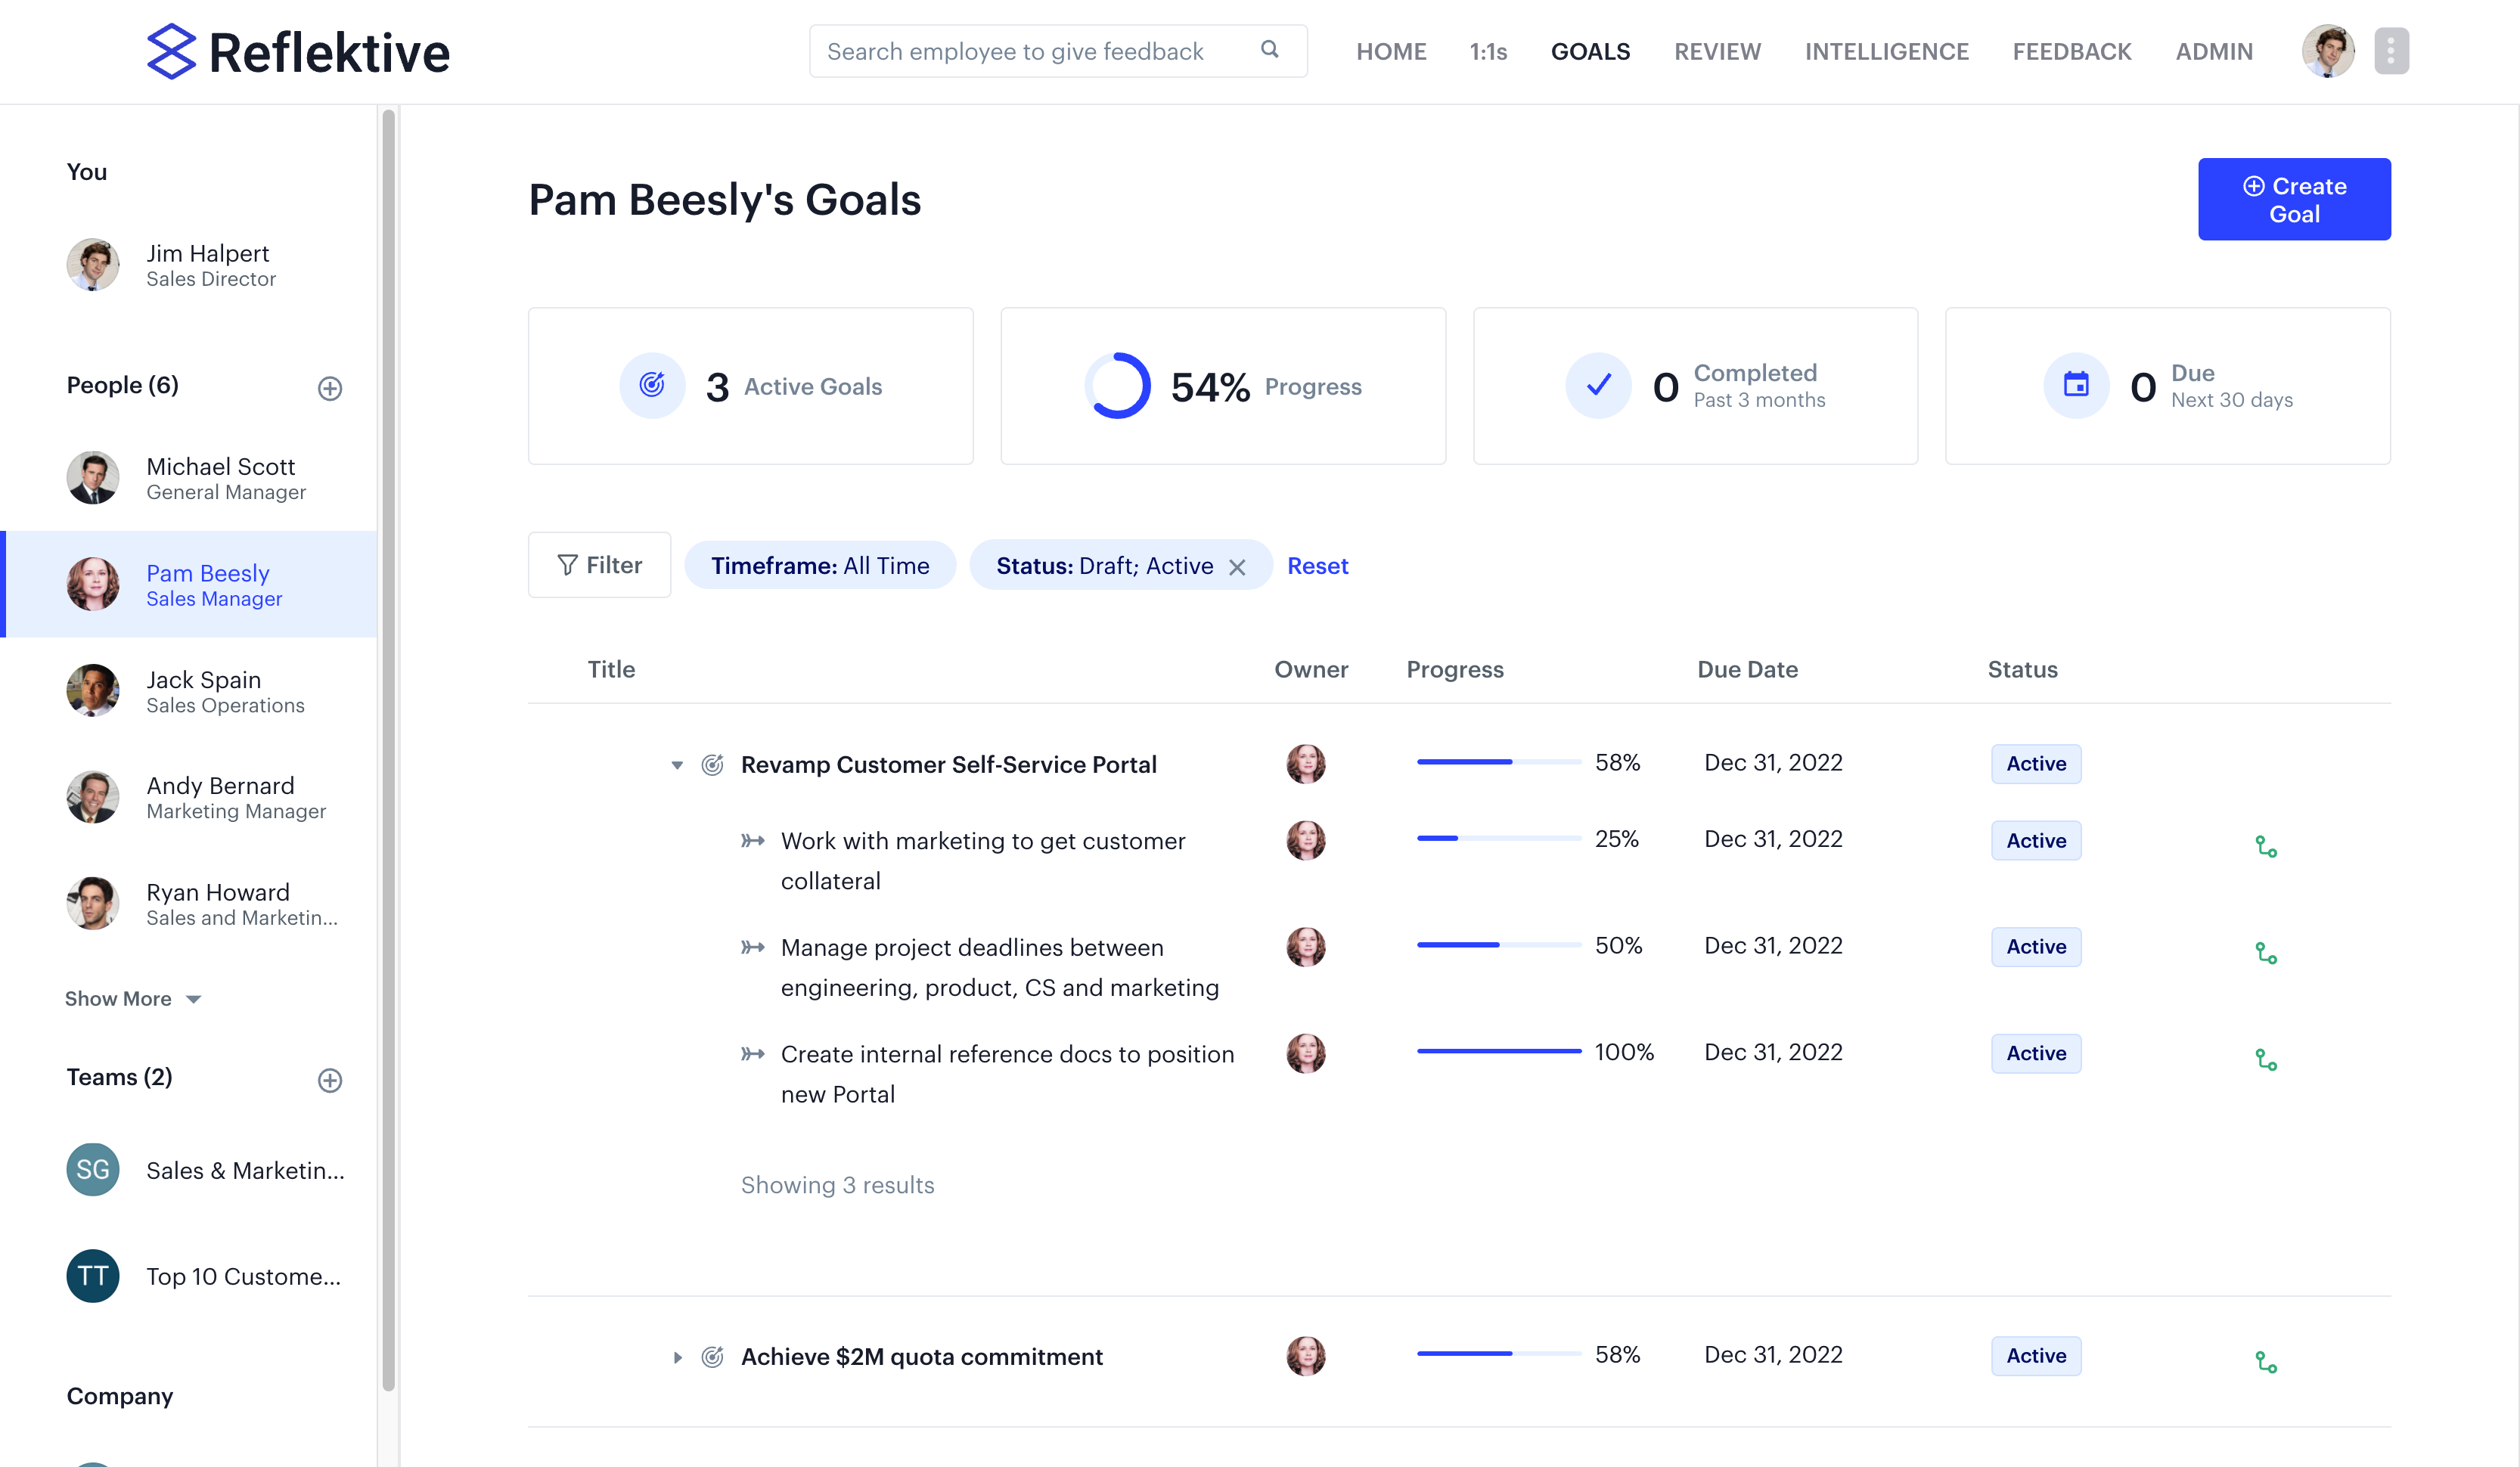The width and height of the screenshot is (2520, 1467).
Task: Add a team using the plus icon next to Teams
Action: click(330, 1080)
